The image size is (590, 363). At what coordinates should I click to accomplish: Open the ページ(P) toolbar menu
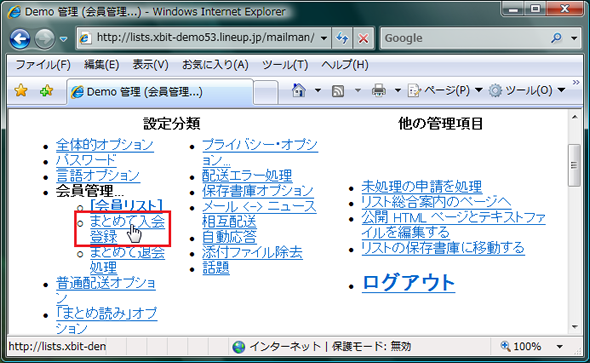point(445,90)
